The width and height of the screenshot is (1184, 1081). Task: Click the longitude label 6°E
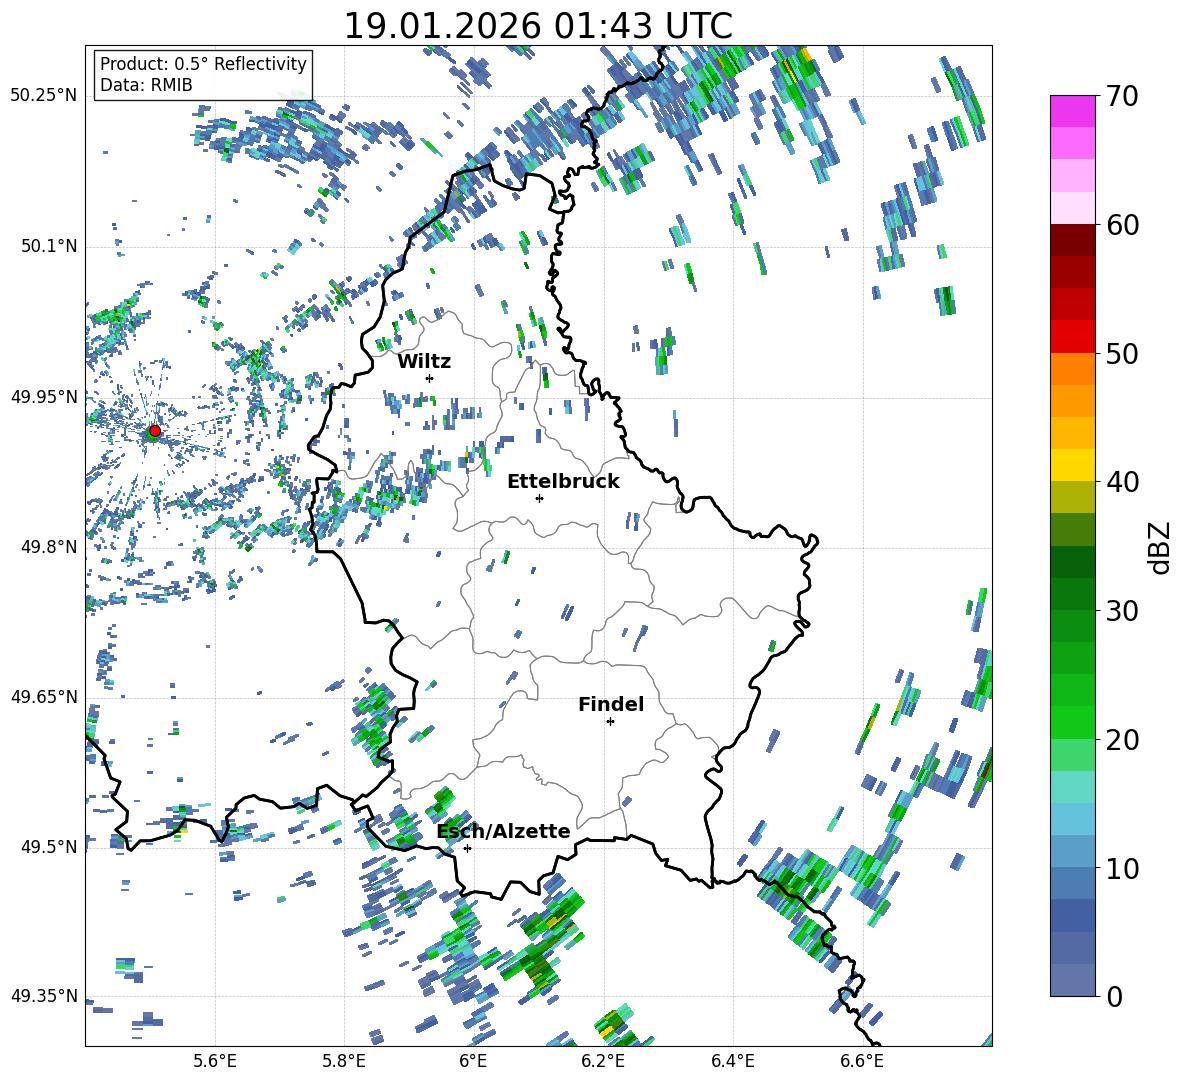pyautogui.click(x=473, y=1062)
